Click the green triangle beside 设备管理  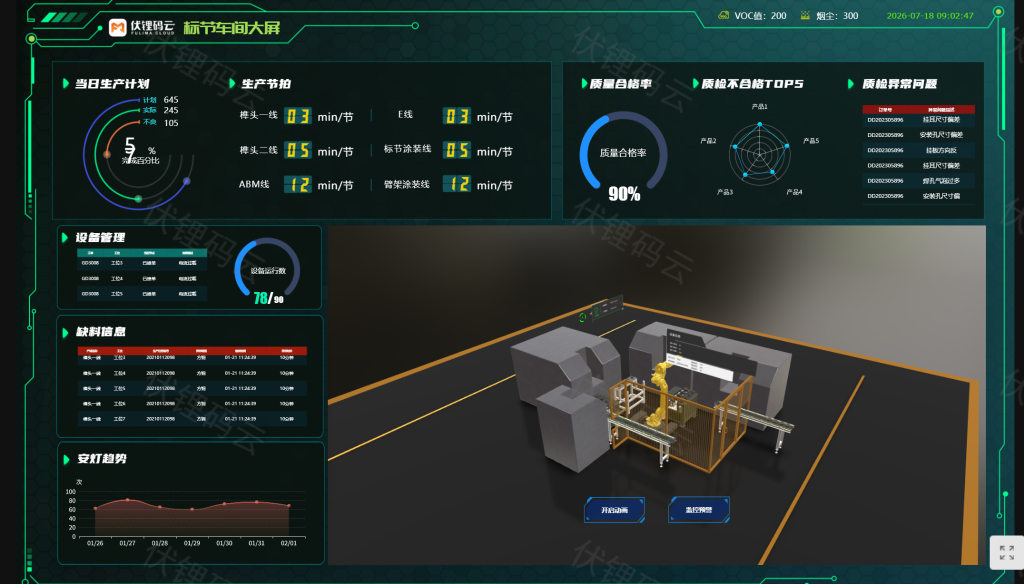click(x=65, y=238)
